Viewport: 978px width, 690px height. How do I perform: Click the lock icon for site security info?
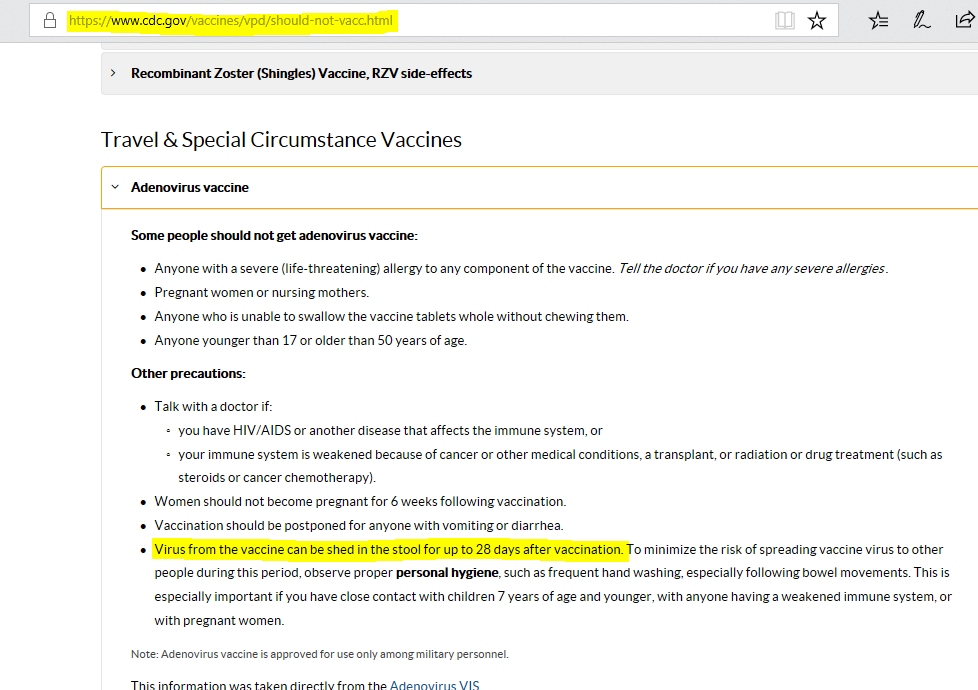click(x=49, y=20)
